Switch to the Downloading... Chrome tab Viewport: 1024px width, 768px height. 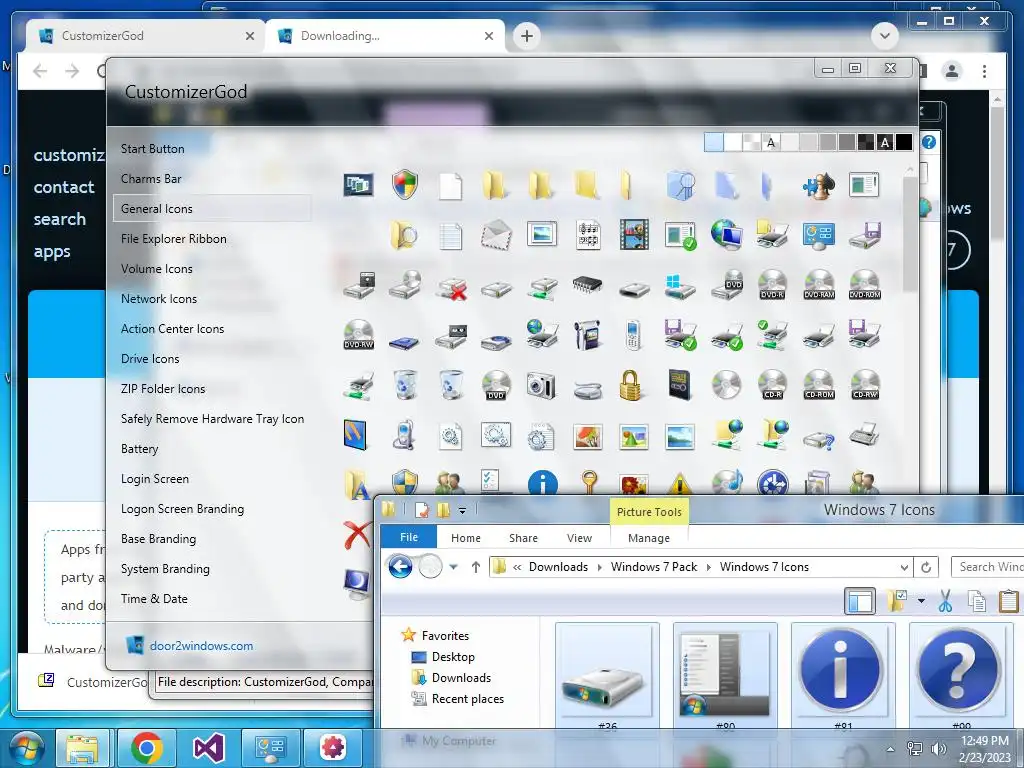385,36
